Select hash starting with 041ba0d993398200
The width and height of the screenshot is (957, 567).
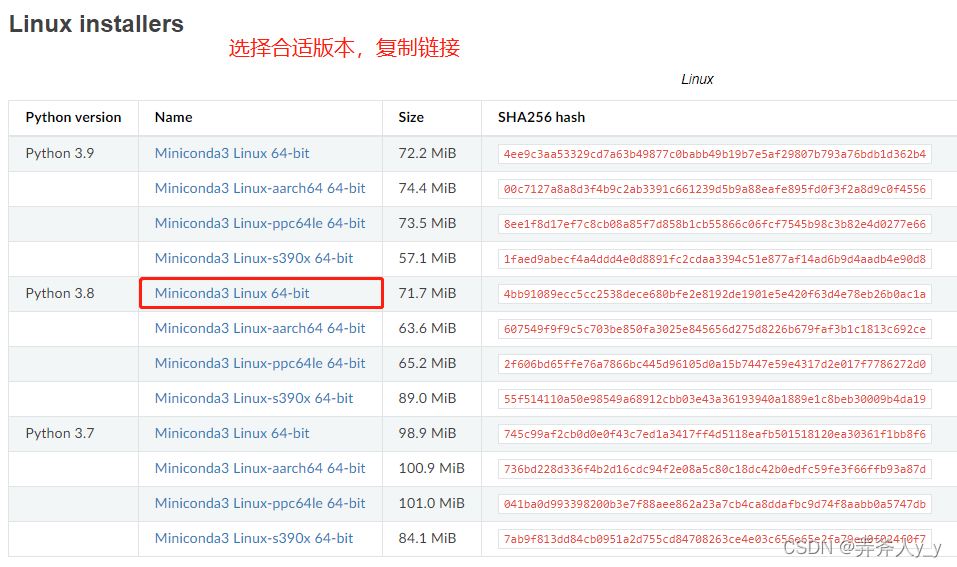[x=715, y=504]
